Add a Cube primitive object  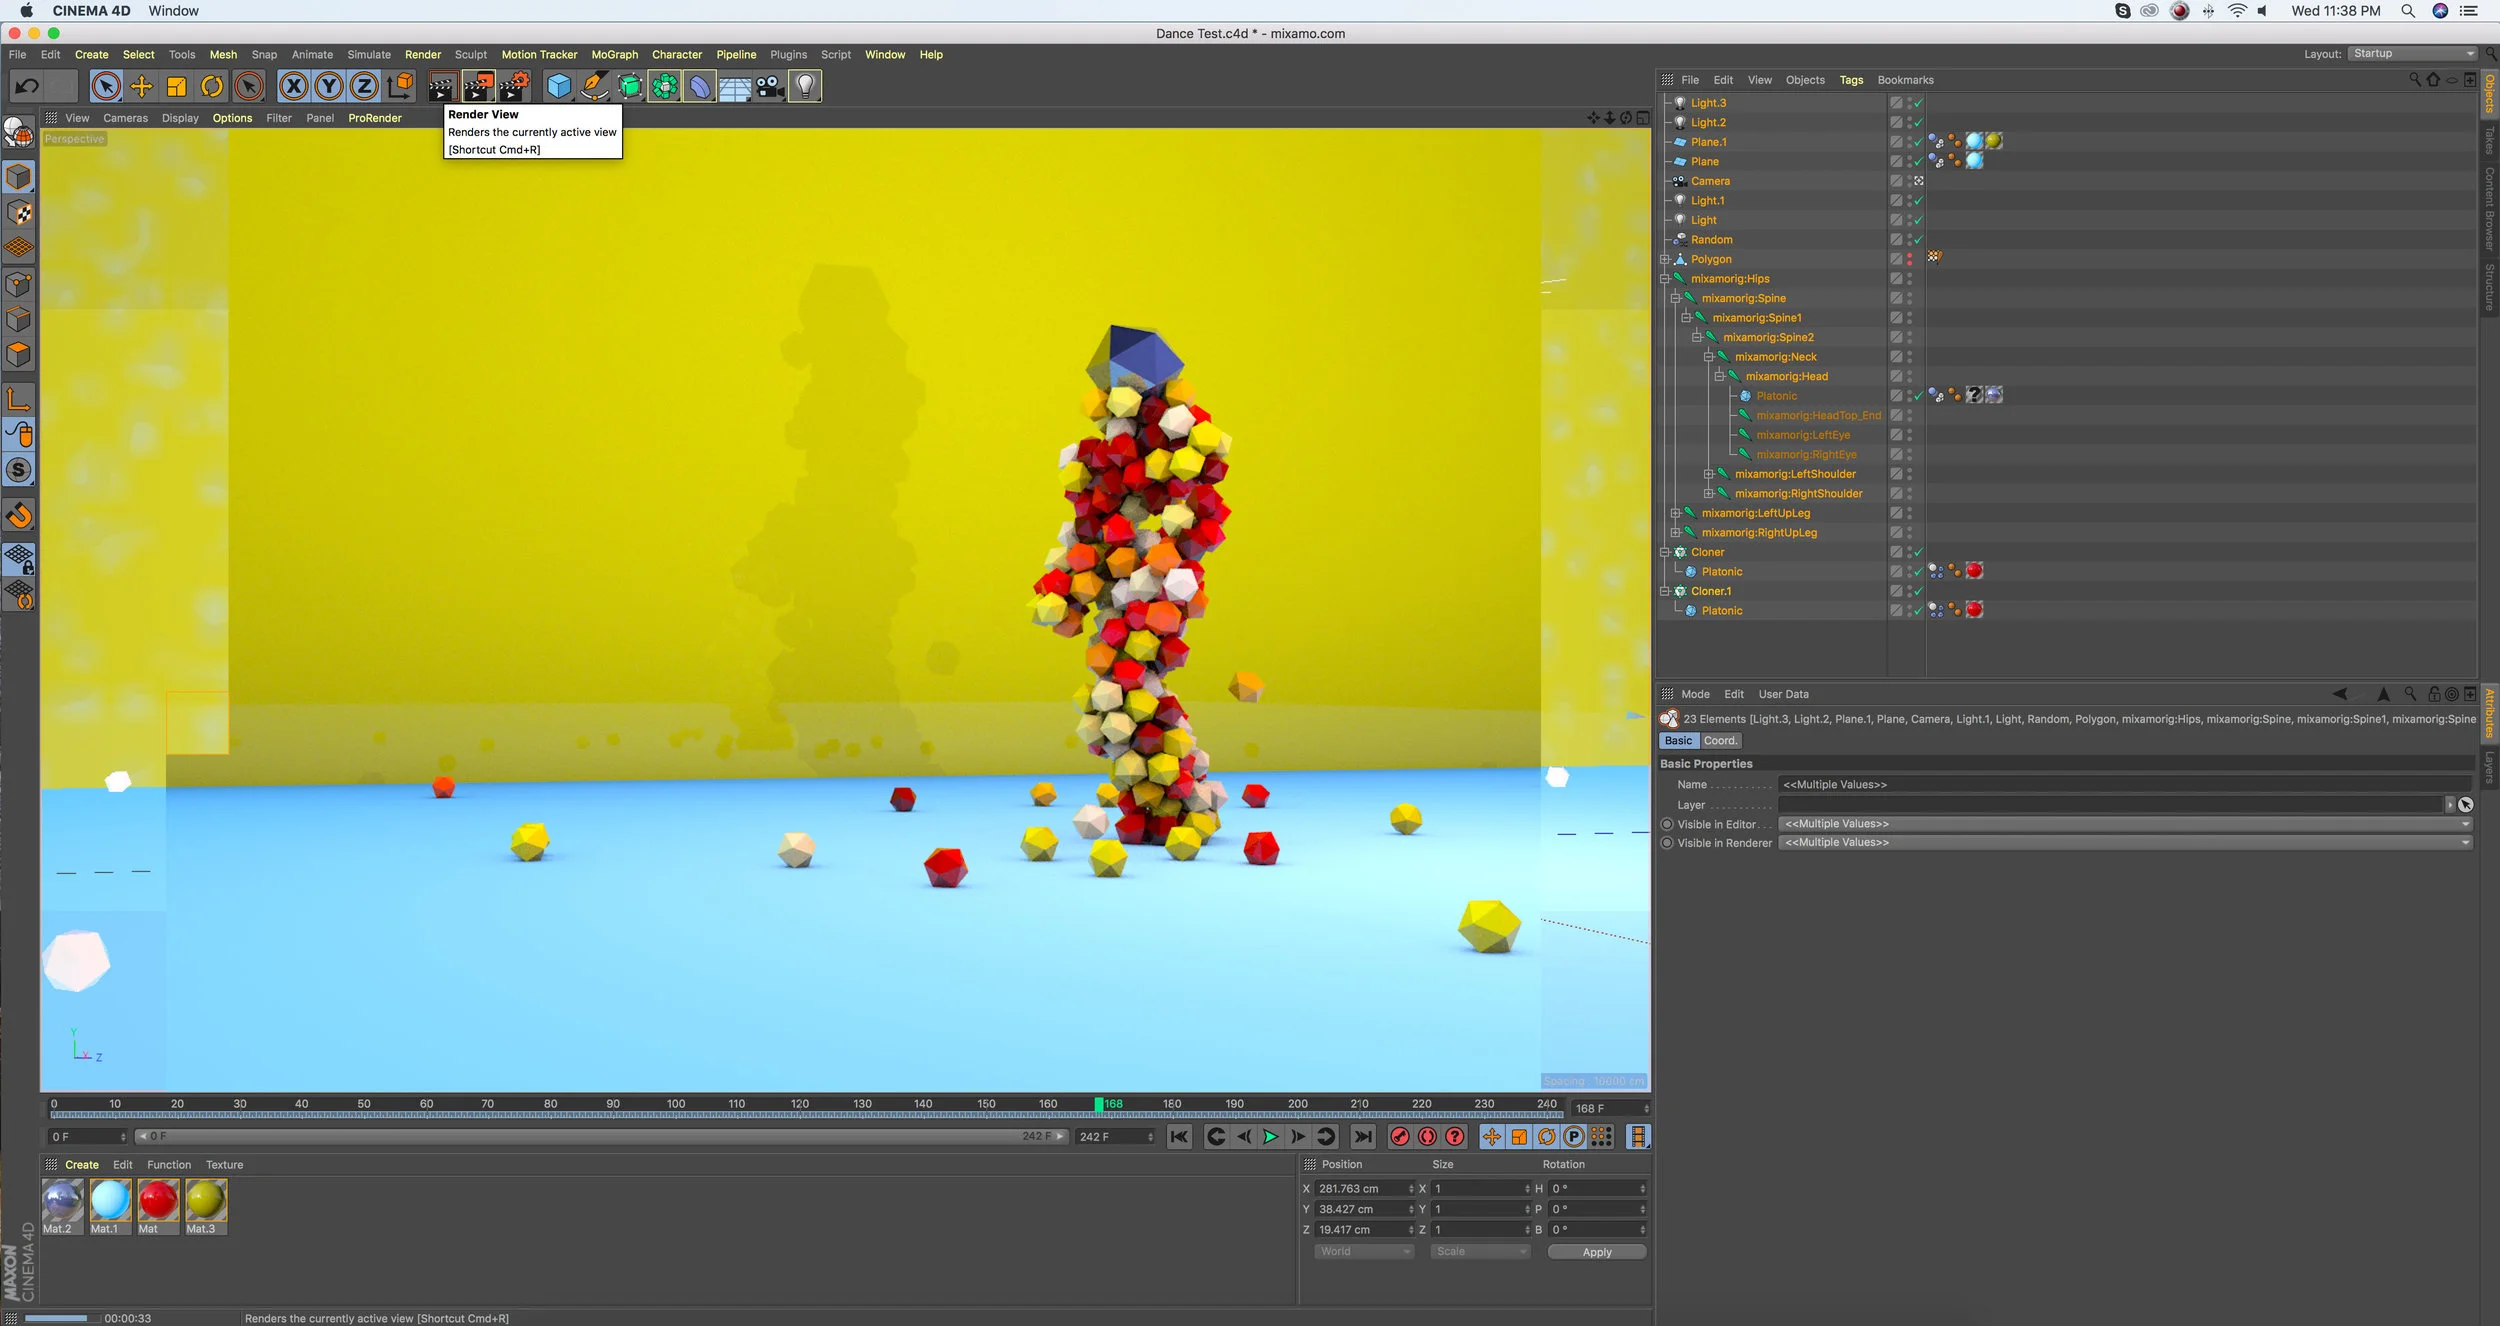(559, 87)
